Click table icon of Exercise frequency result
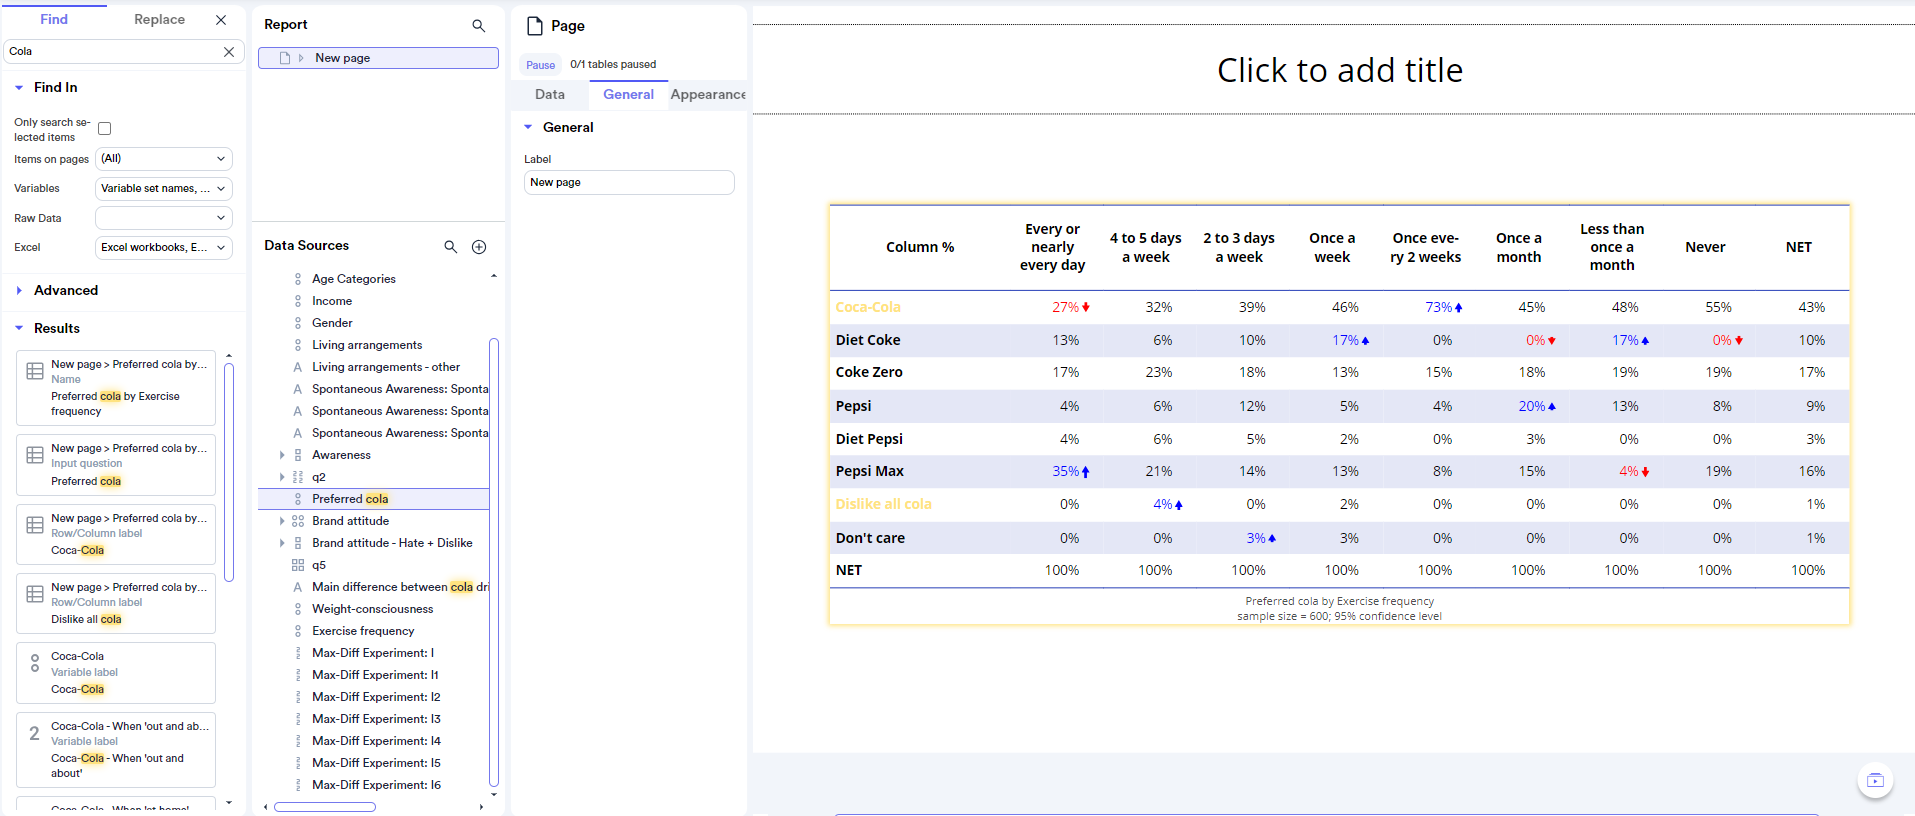 pyautogui.click(x=35, y=371)
